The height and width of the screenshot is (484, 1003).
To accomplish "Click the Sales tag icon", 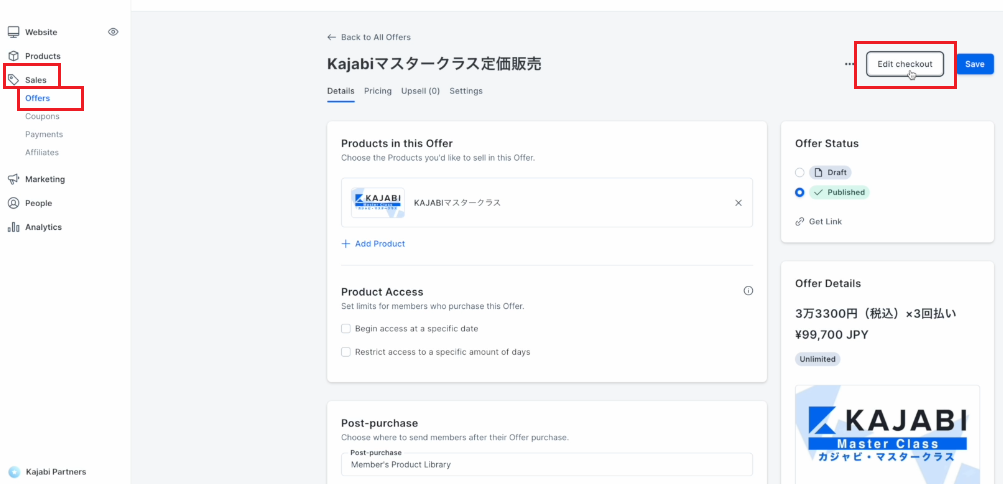I will click(x=13, y=80).
